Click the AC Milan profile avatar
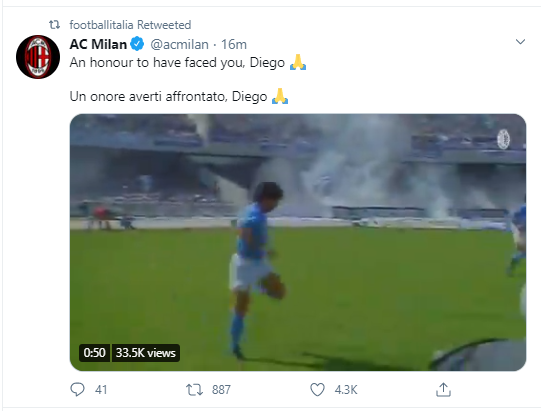The height and width of the screenshot is (411, 541). coord(38,57)
